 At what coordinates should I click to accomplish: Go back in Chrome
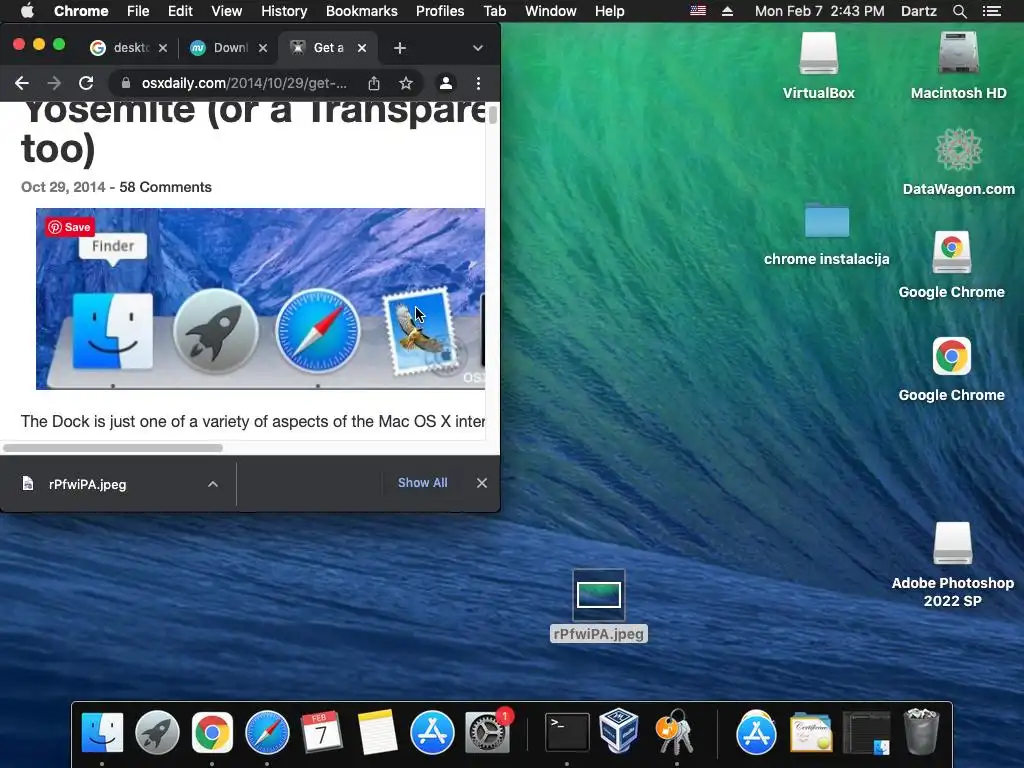[22, 83]
